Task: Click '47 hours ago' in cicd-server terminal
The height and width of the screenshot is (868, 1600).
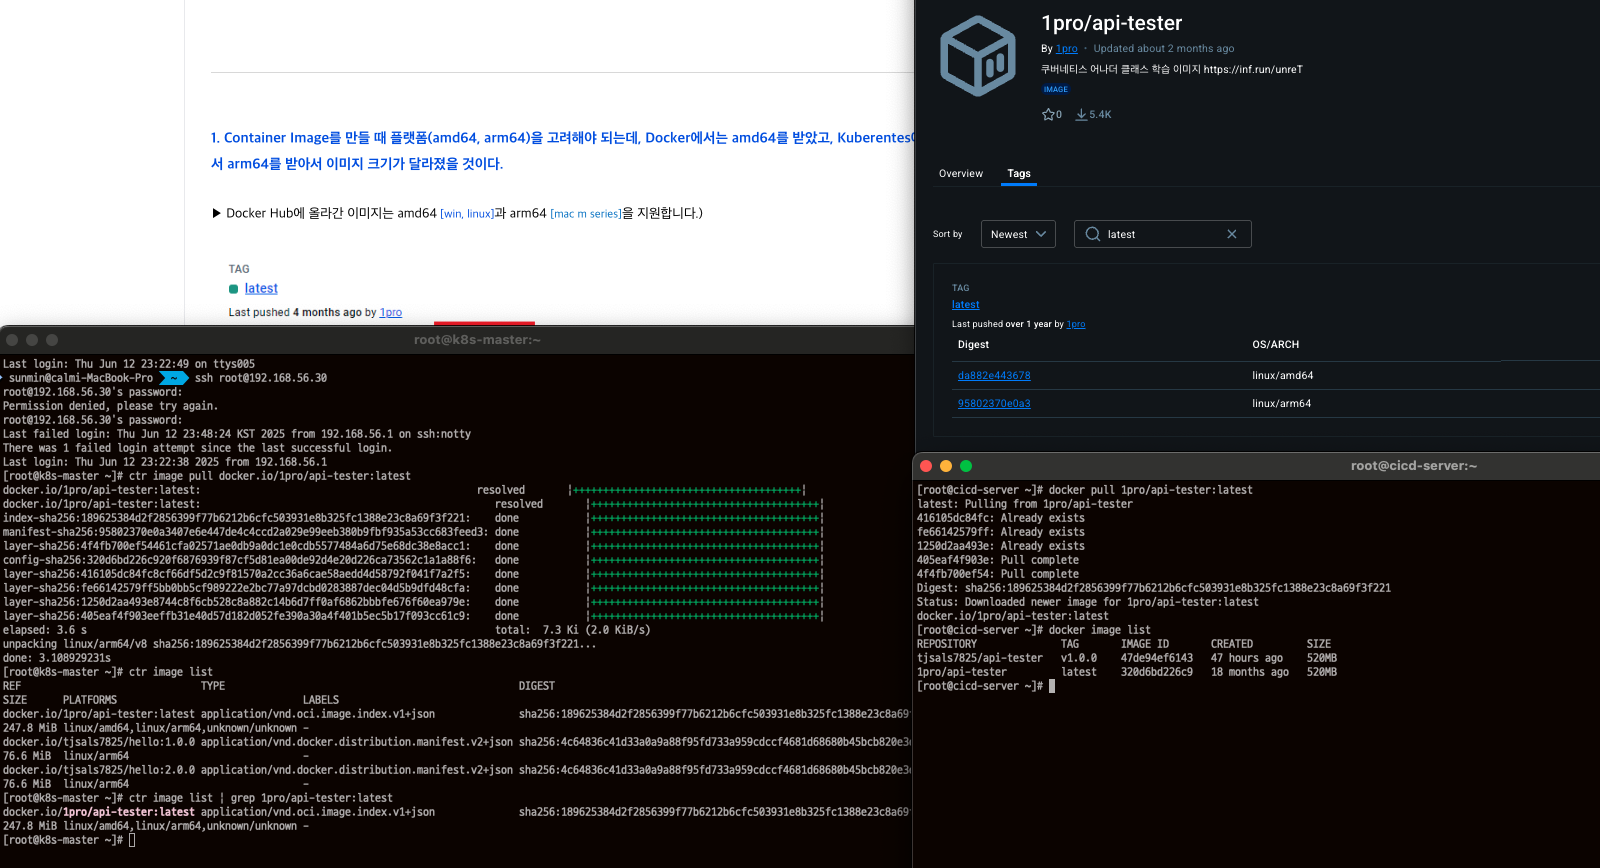Action: tap(1247, 658)
